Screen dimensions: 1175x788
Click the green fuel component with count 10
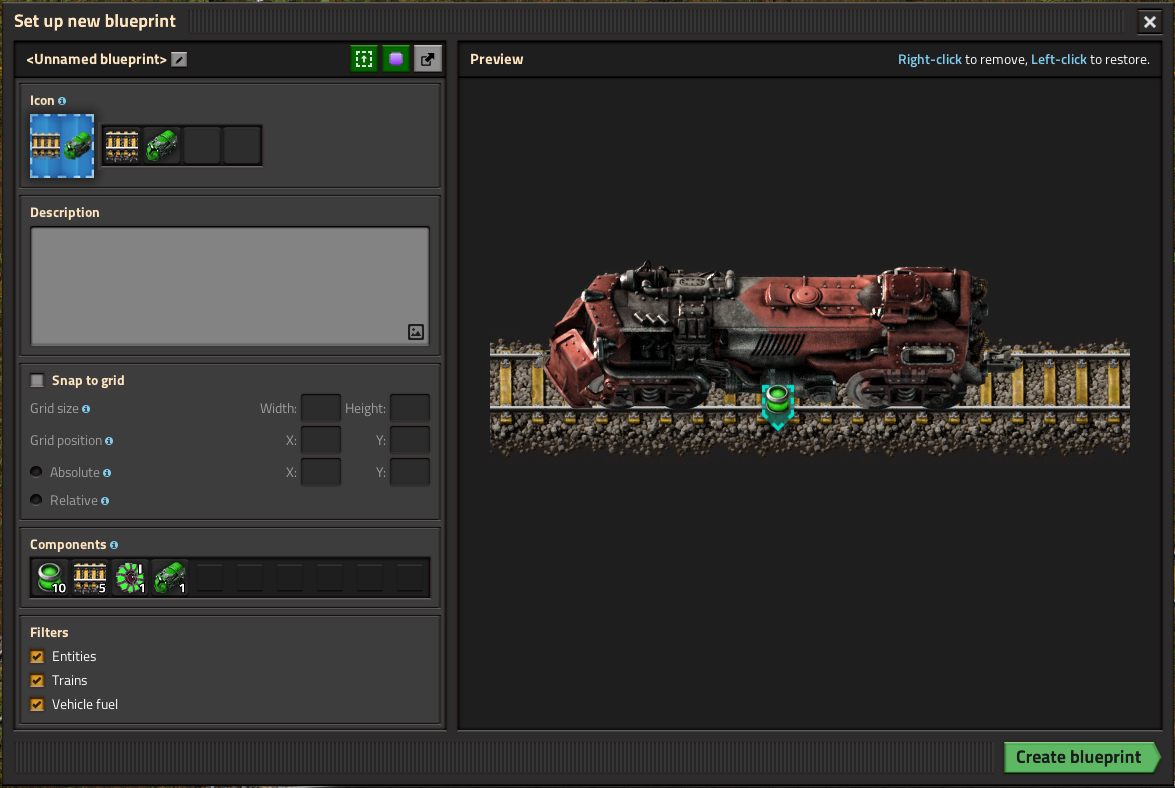(x=51, y=578)
